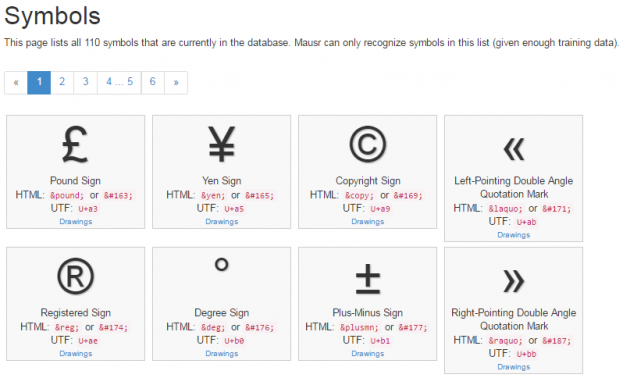This screenshot has width=630, height=378.
Task: Go to page 2
Action: (x=62, y=82)
